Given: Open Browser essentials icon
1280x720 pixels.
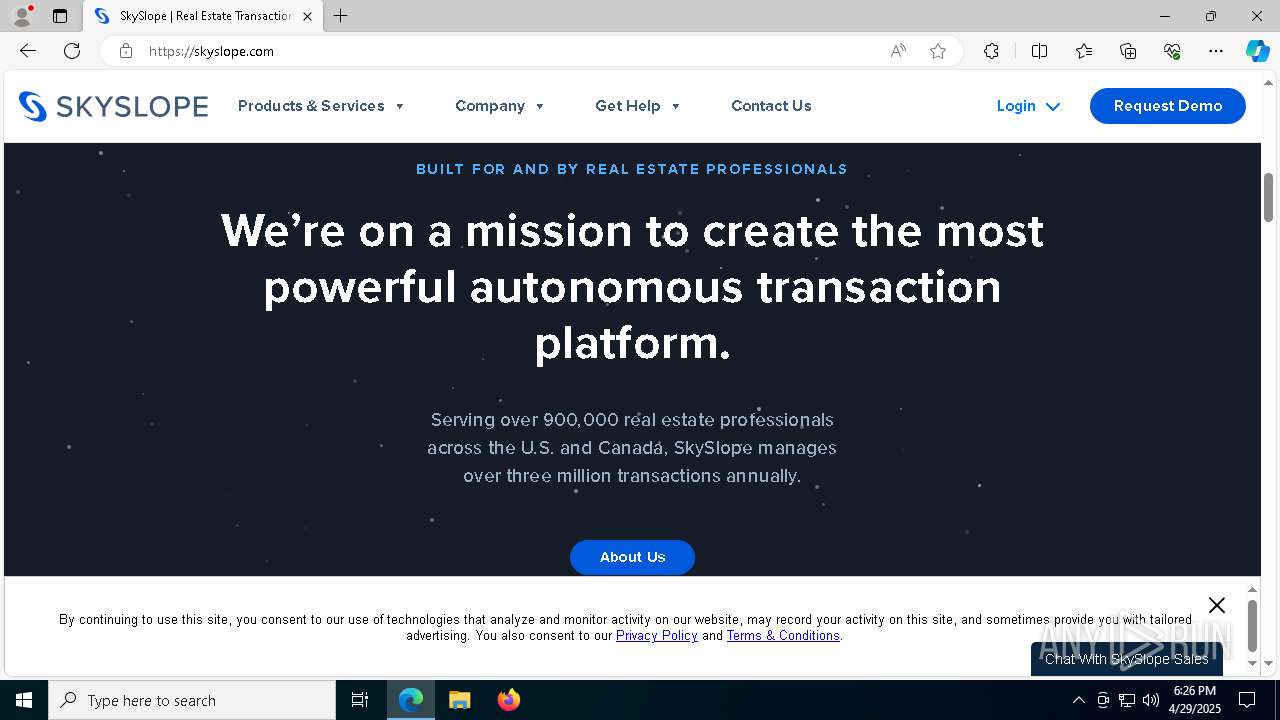Looking at the screenshot, I should pyautogui.click(x=1172, y=51).
